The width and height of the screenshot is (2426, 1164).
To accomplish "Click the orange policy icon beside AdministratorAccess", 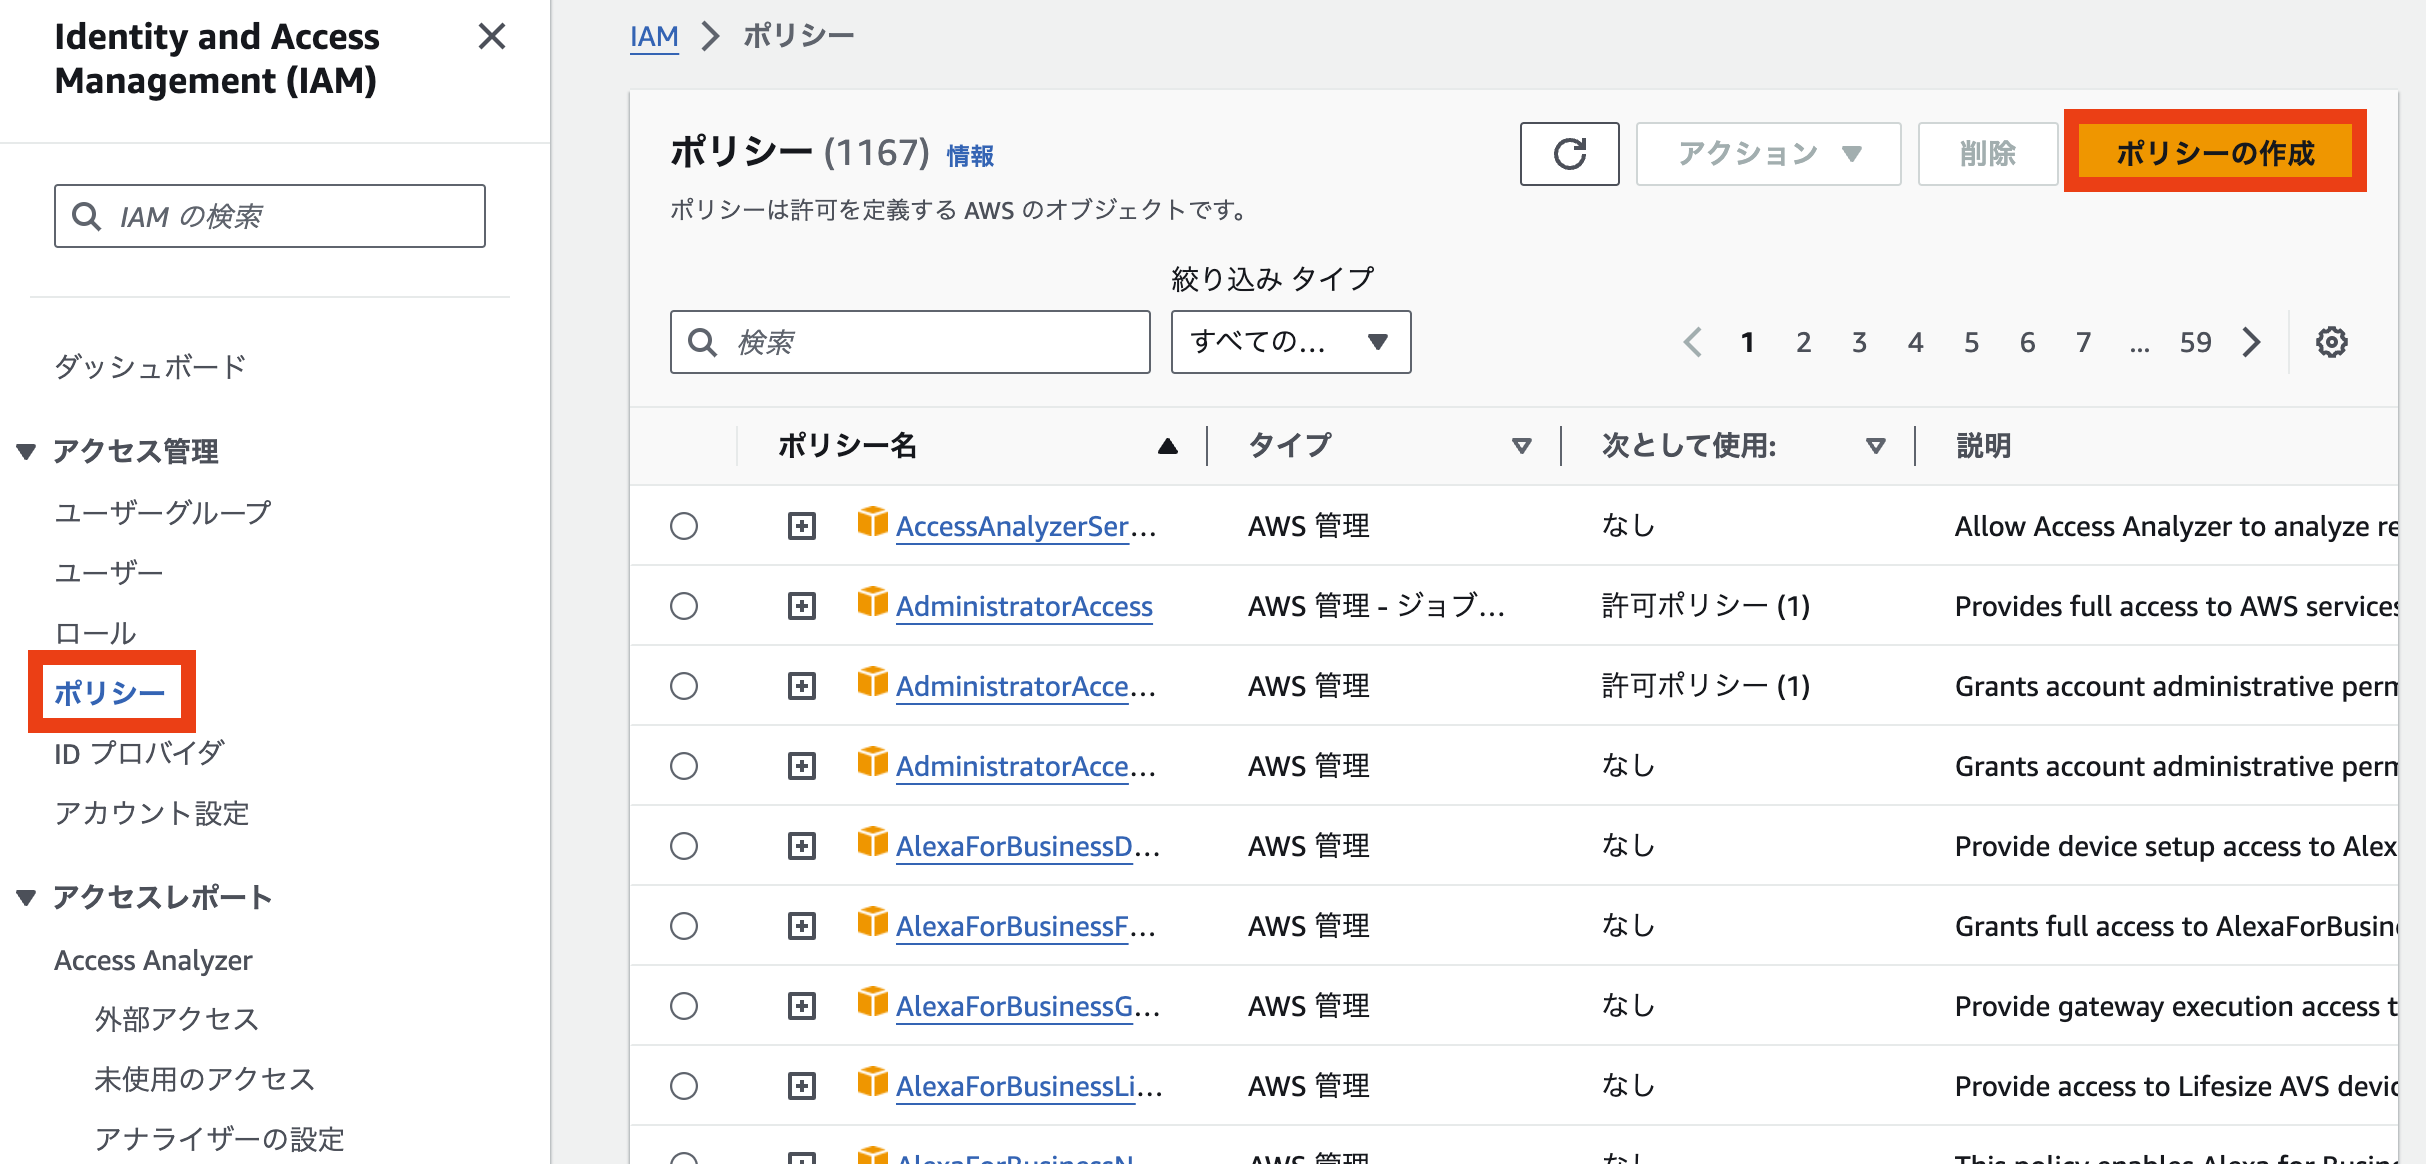I will point(871,604).
